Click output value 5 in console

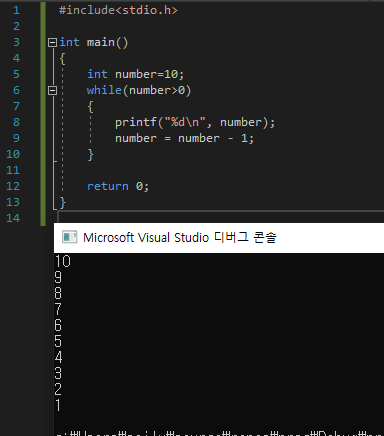coord(58,341)
